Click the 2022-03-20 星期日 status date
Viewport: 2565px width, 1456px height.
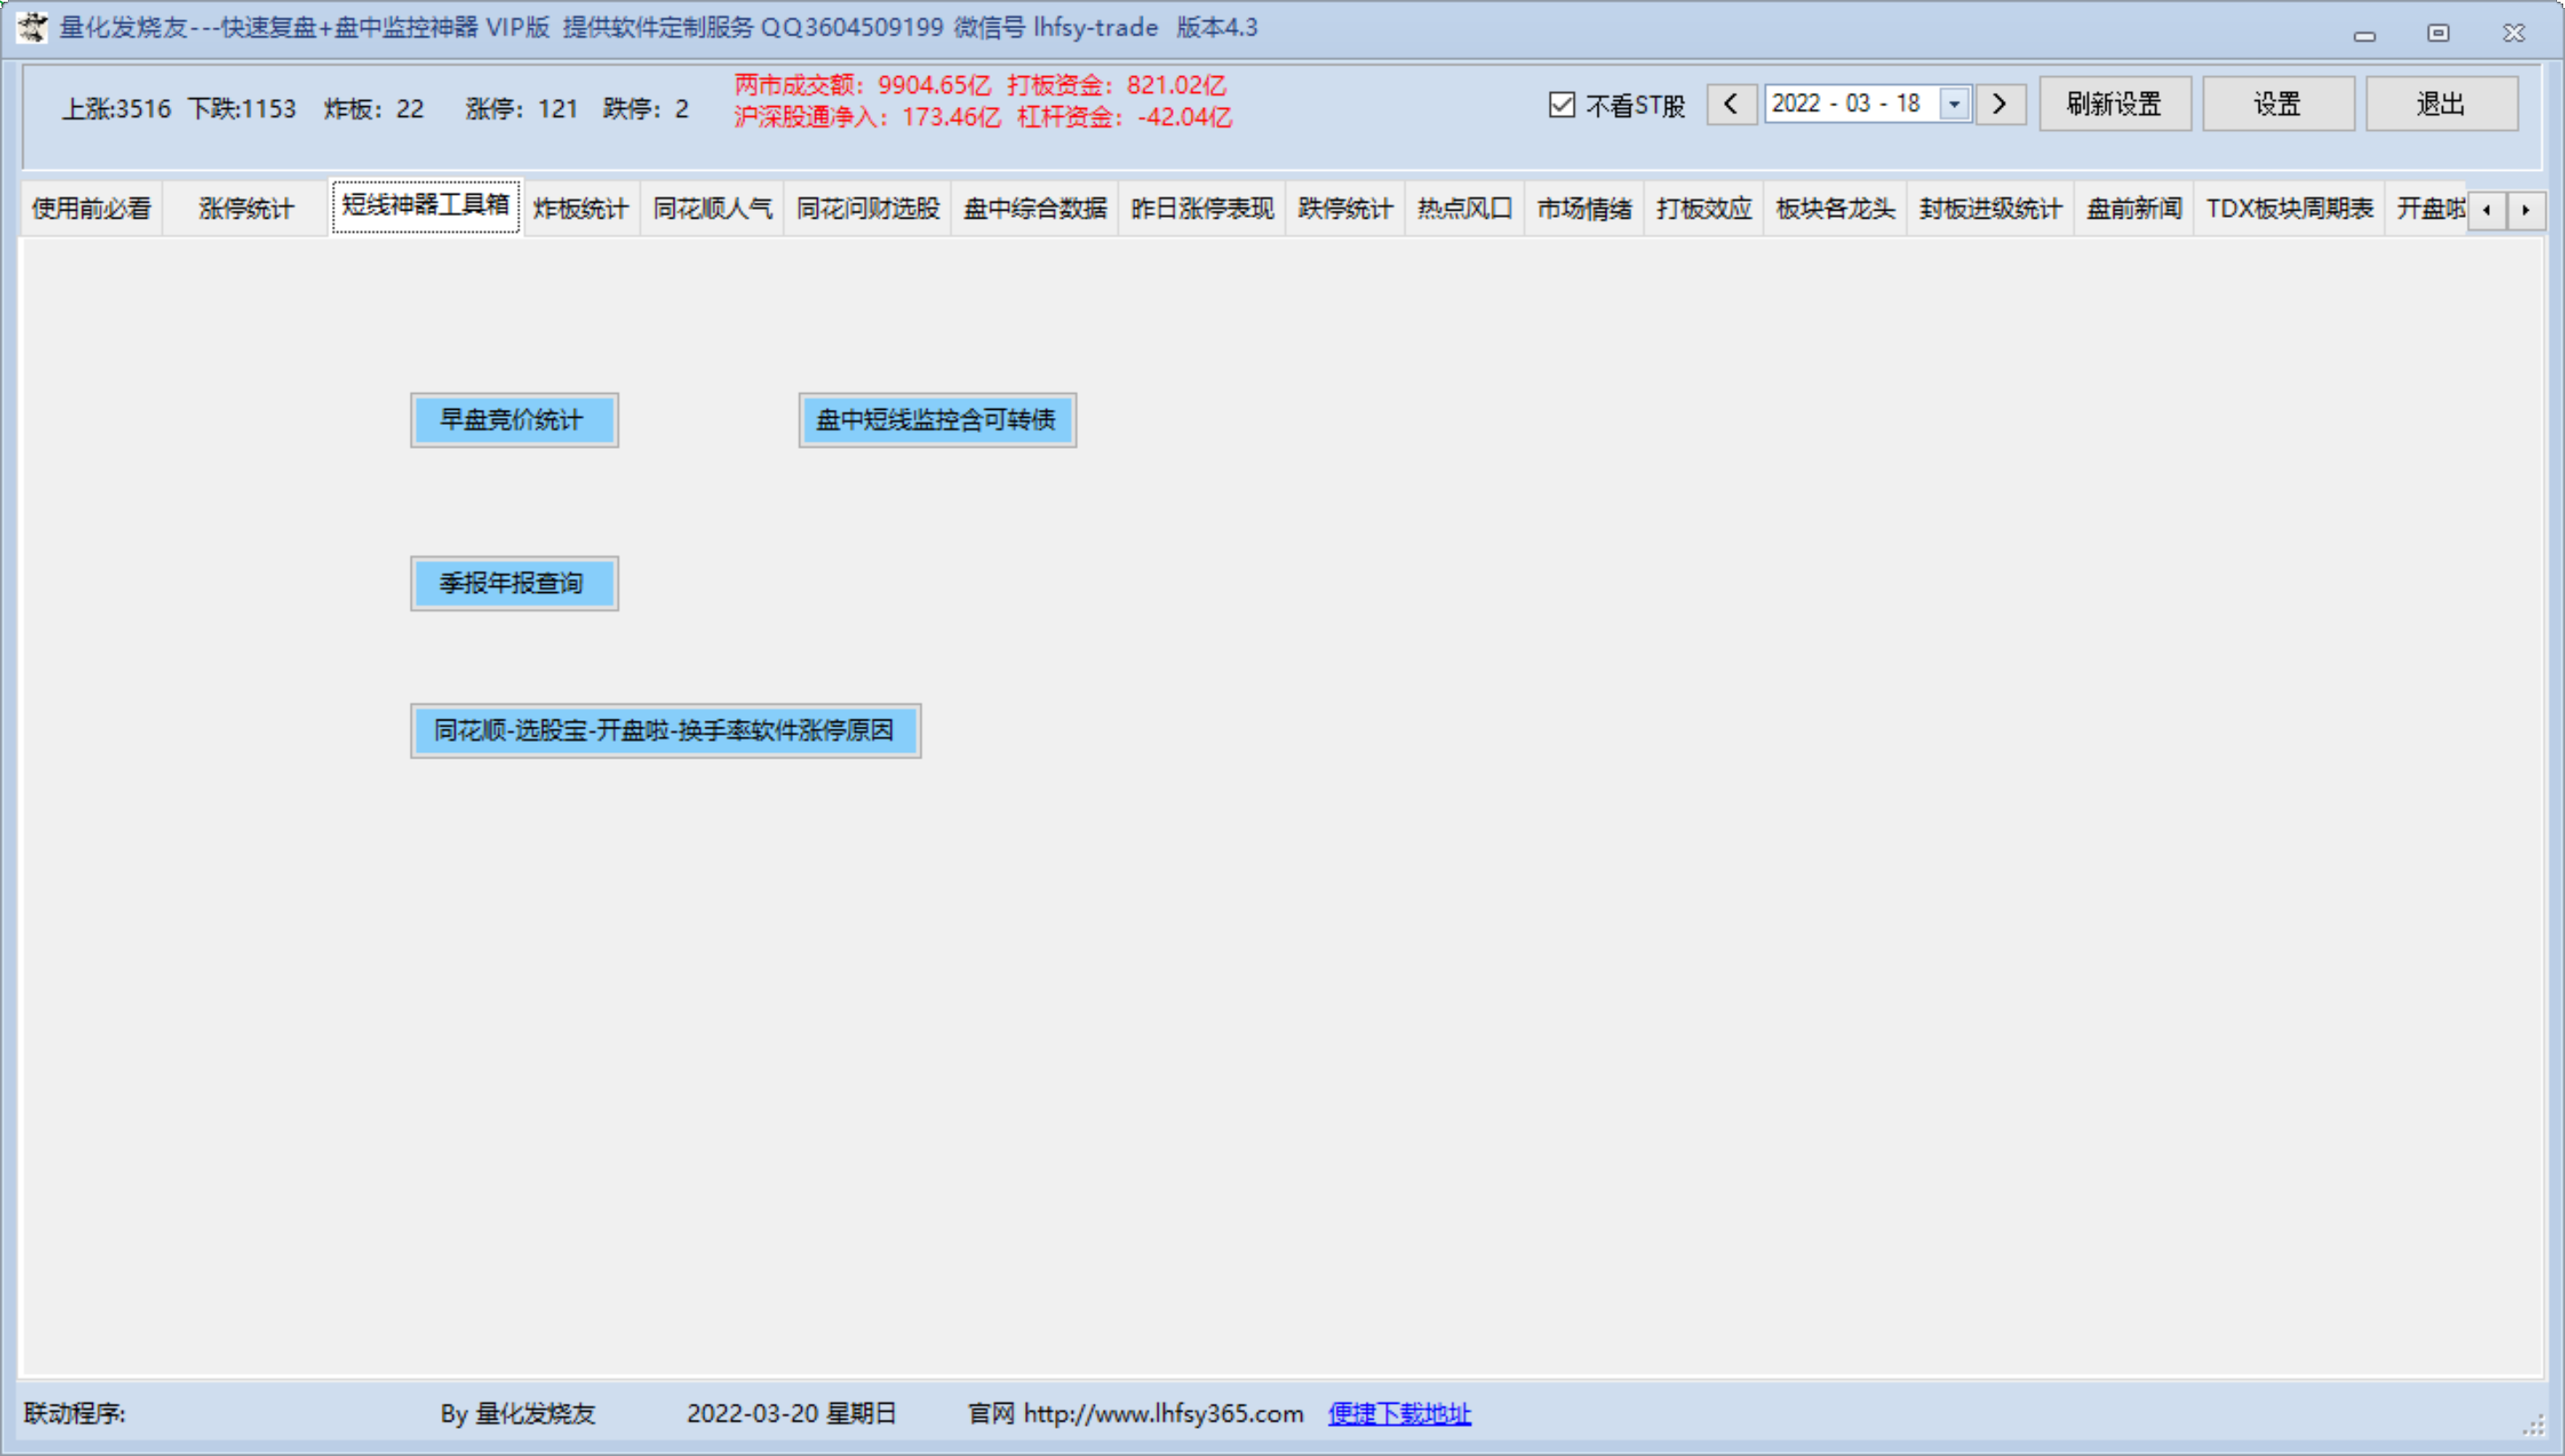[791, 1413]
